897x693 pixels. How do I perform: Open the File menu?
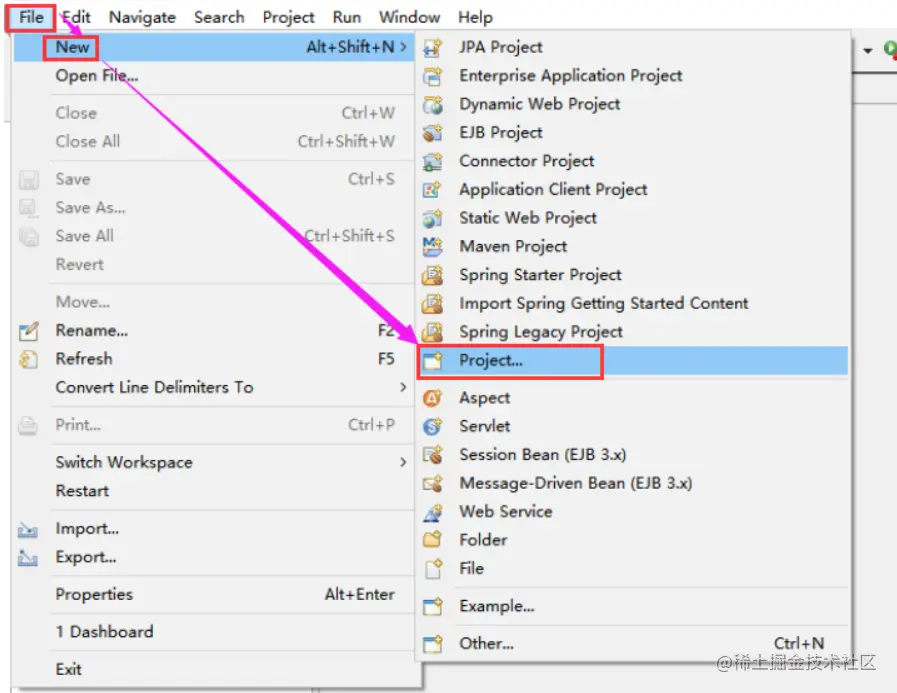[31, 17]
